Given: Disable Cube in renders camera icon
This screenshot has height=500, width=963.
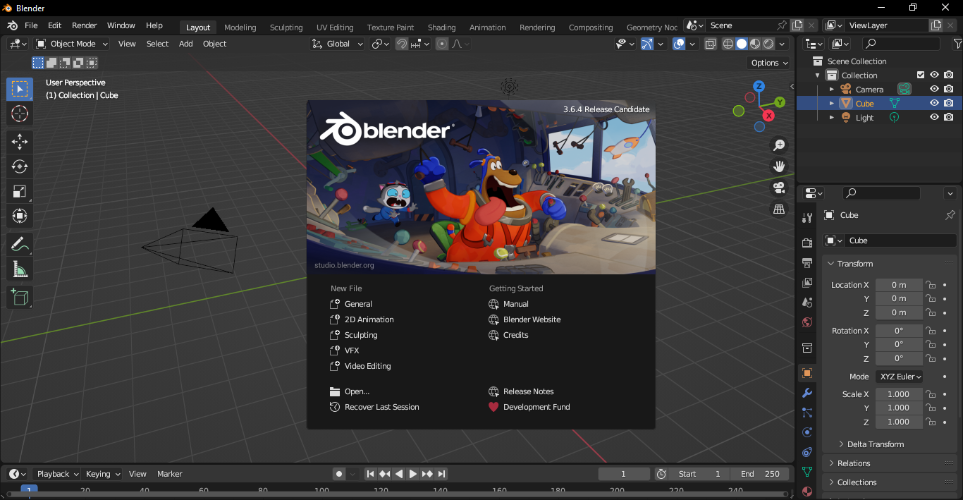Looking at the screenshot, I should tap(949, 103).
